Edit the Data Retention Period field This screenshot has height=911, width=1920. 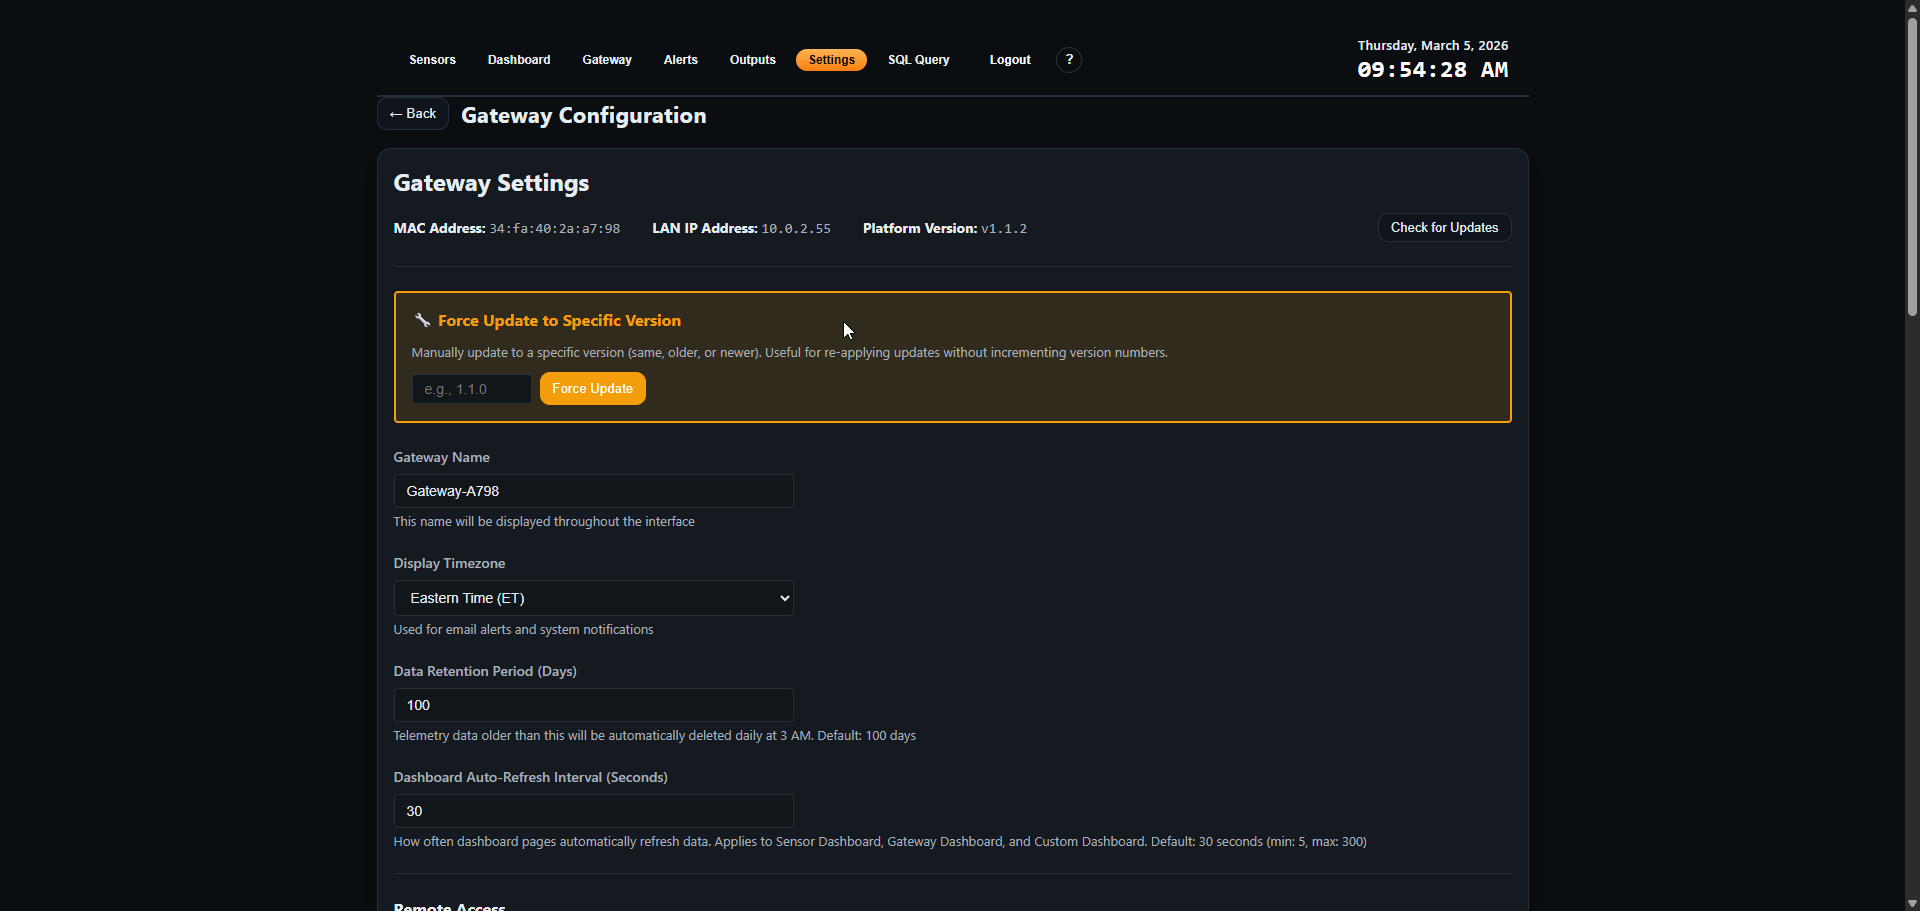[x=593, y=705]
